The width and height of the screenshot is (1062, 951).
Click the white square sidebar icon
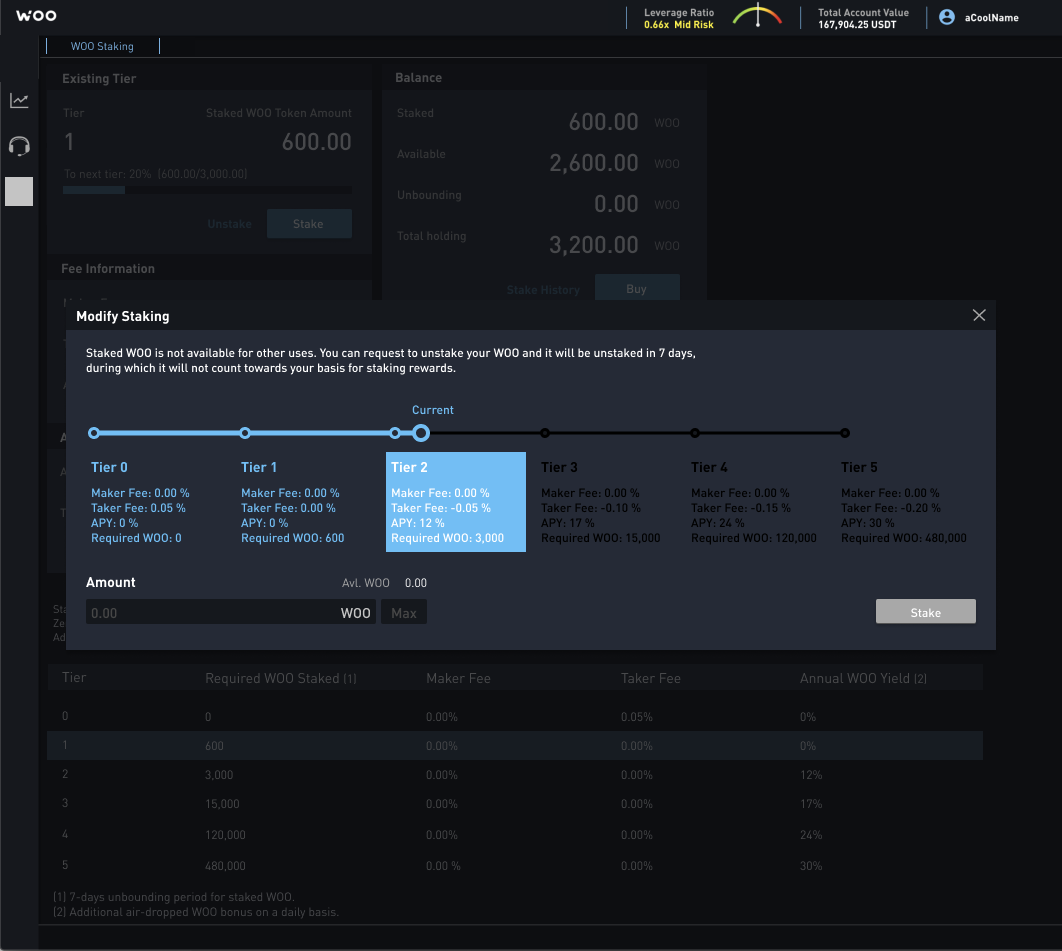19,191
